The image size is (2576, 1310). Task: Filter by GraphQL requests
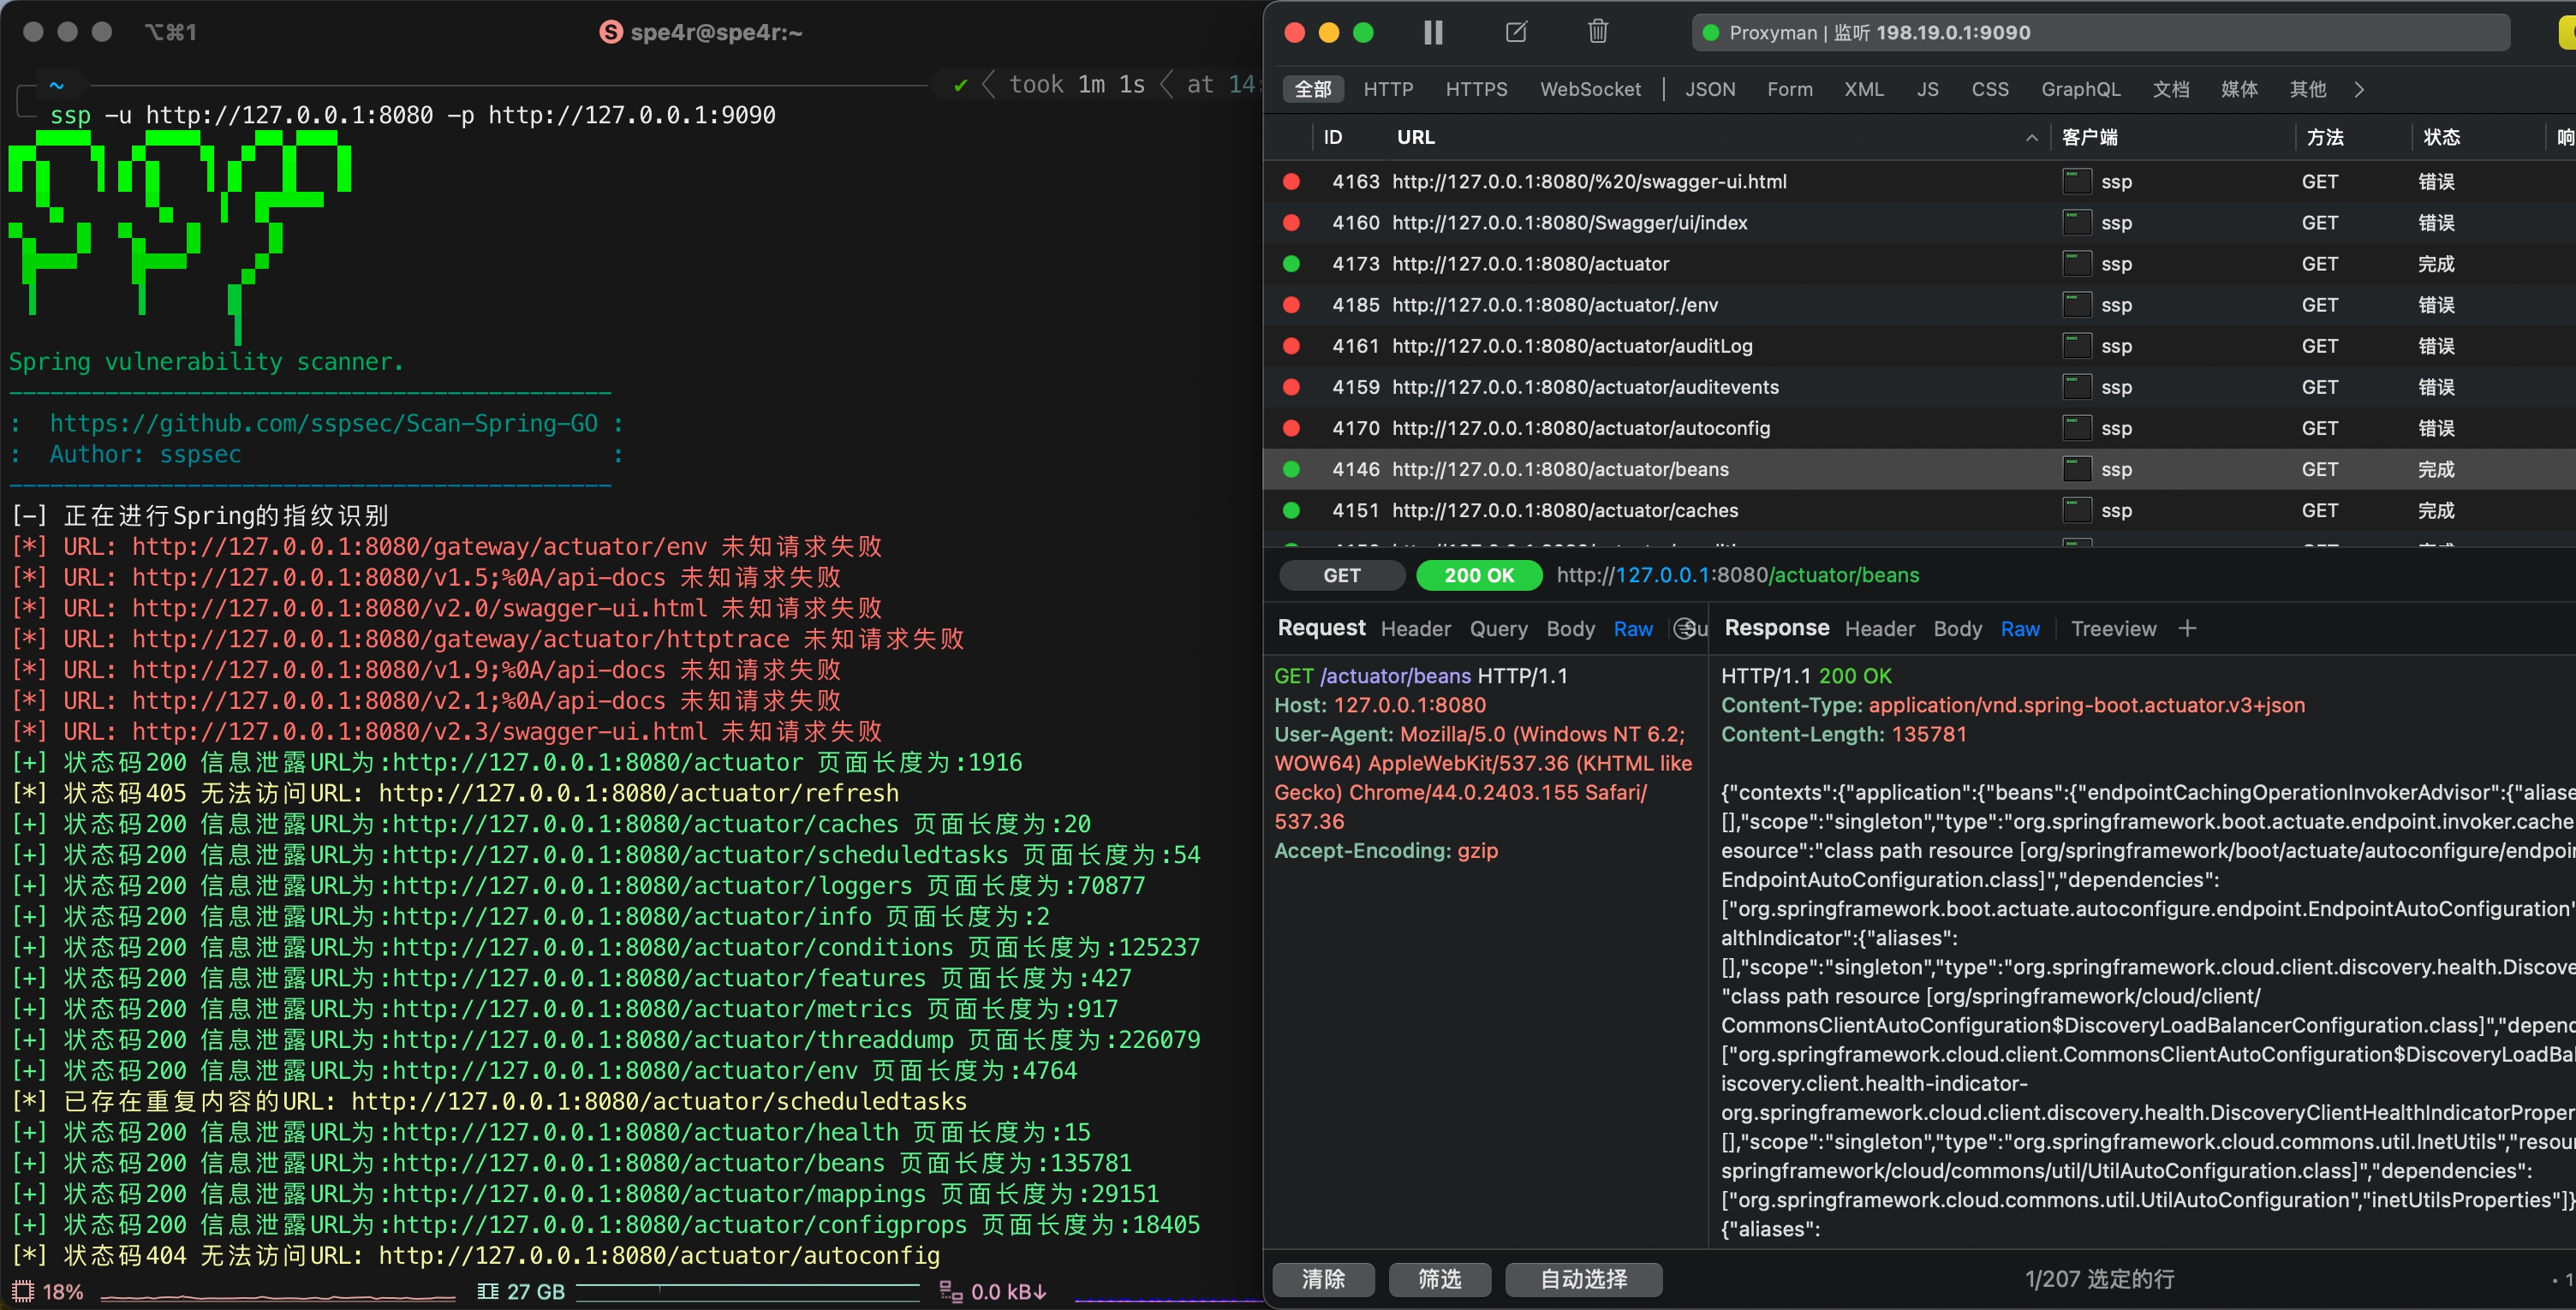[x=2080, y=89]
